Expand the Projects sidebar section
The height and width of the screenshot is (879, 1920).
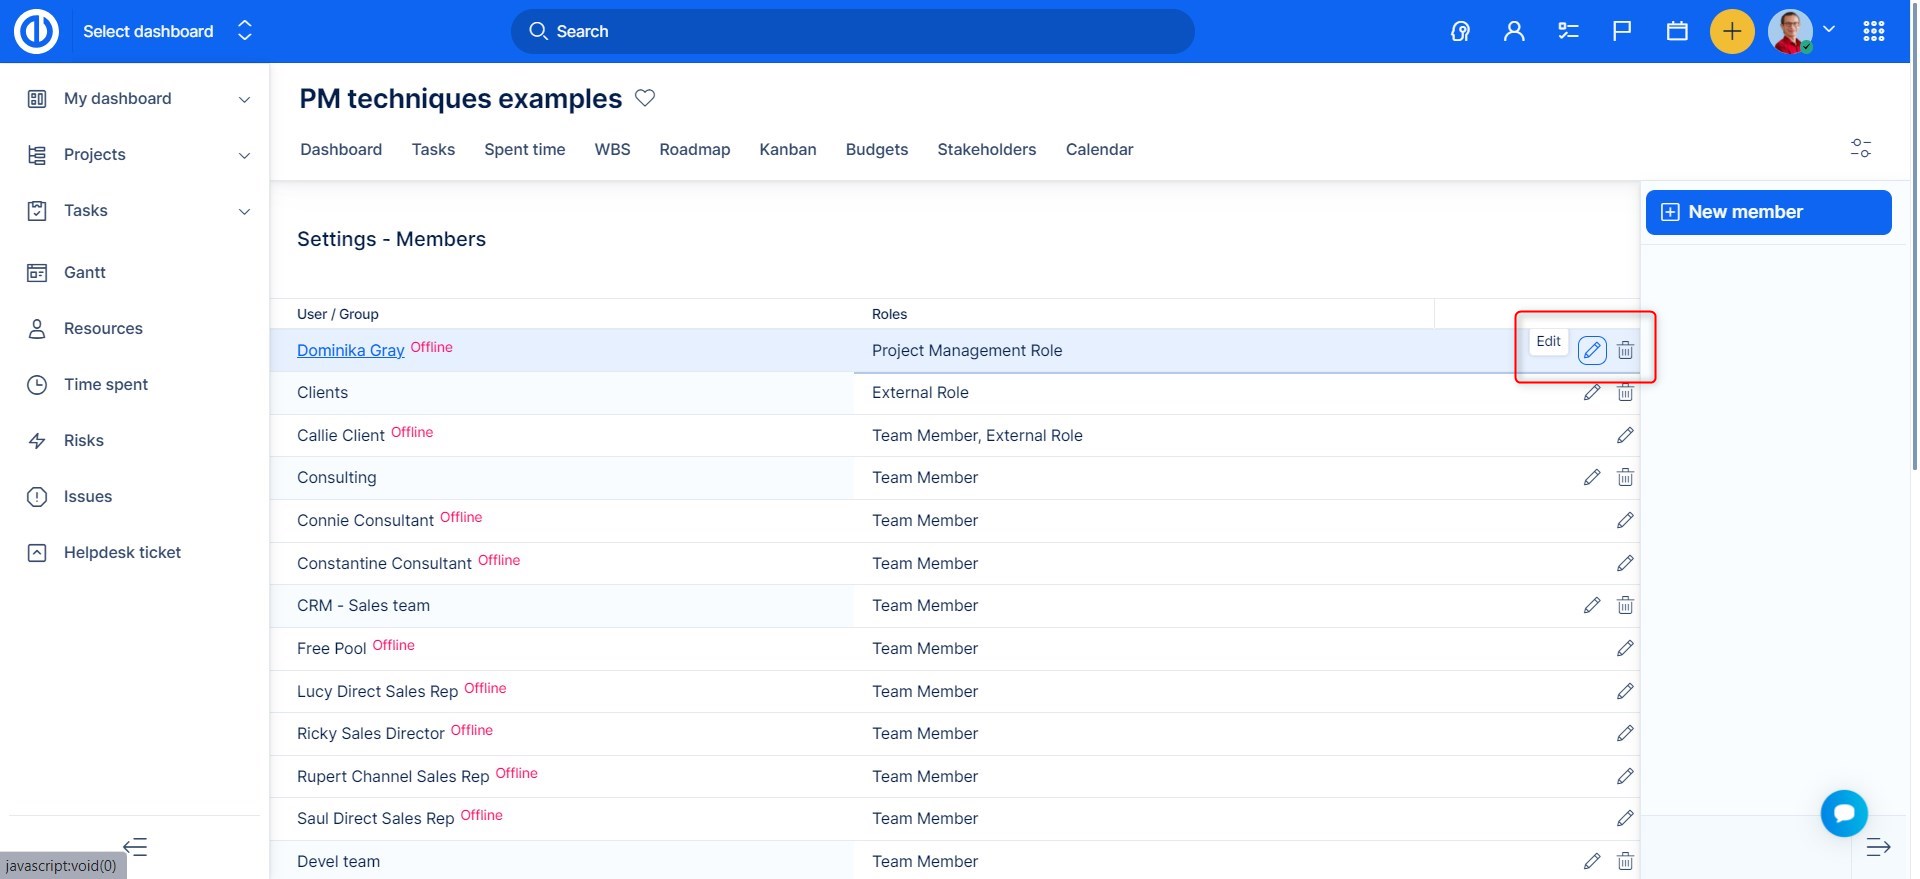244,155
